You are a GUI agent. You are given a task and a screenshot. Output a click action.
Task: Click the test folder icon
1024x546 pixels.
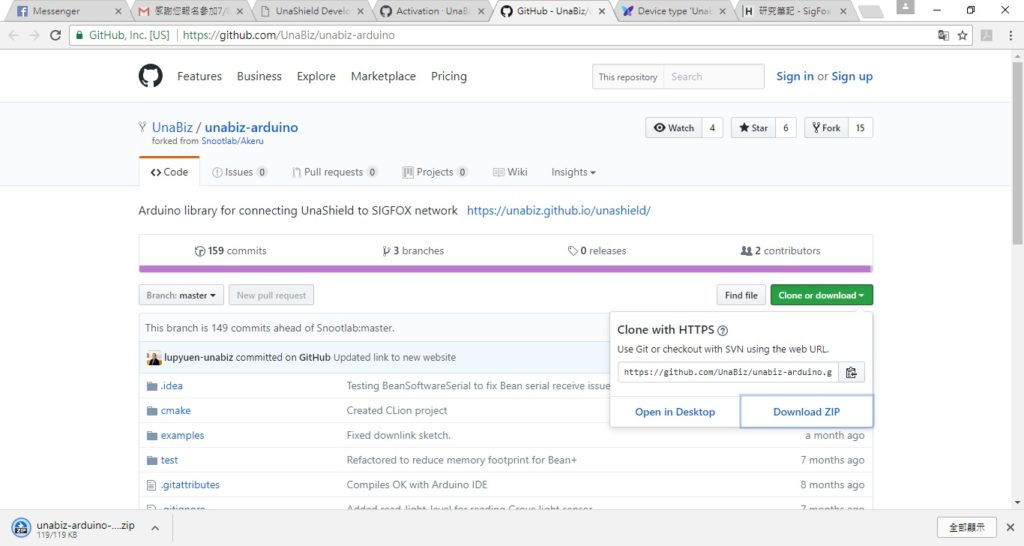152,460
